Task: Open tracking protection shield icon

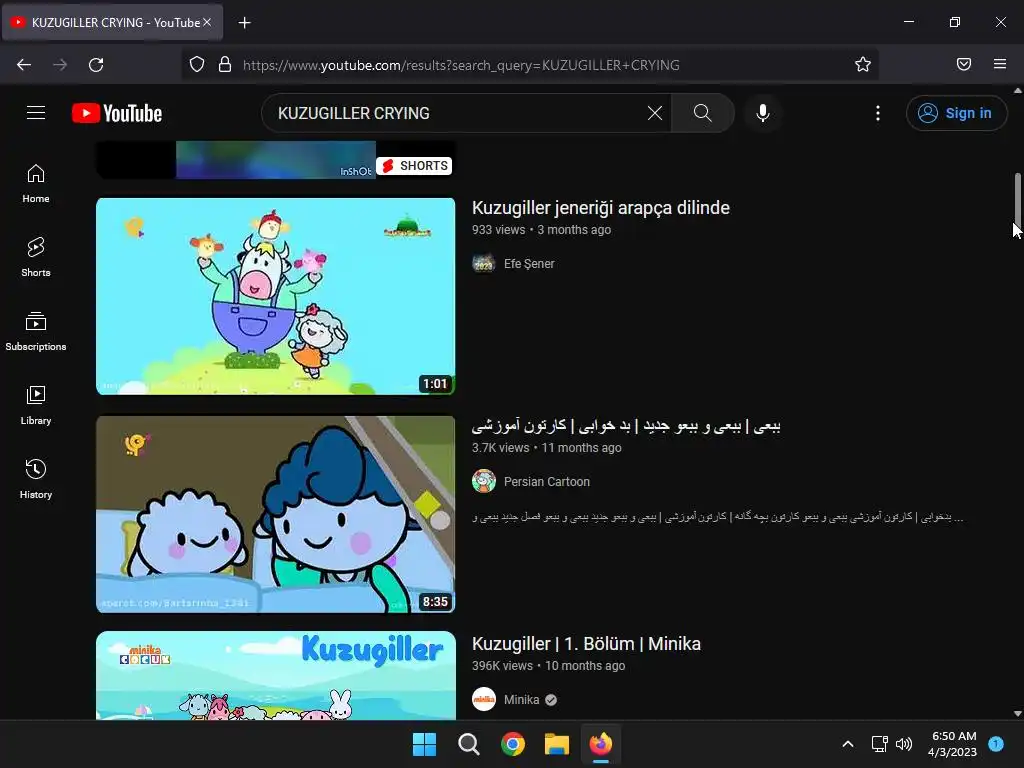Action: tap(197, 65)
